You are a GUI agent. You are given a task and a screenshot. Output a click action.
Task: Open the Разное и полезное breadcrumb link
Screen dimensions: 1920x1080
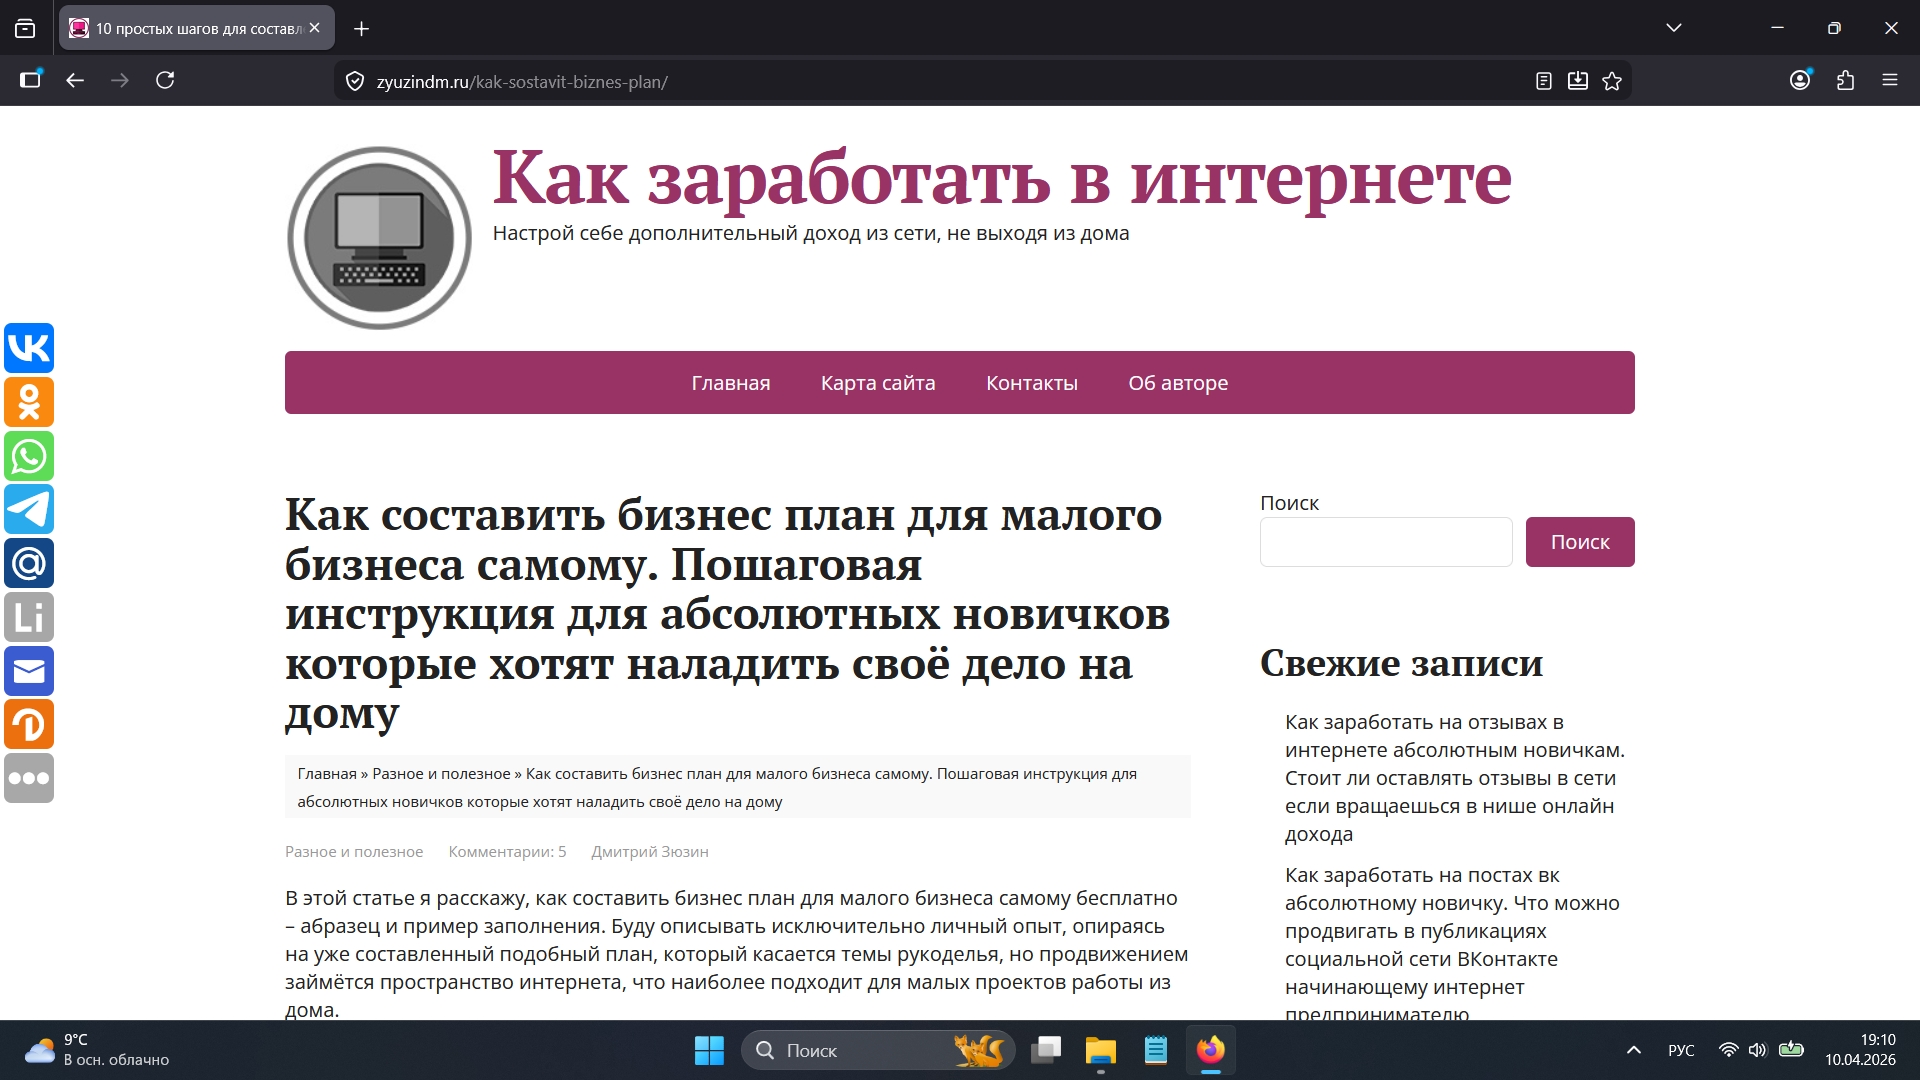coord(441,772)
